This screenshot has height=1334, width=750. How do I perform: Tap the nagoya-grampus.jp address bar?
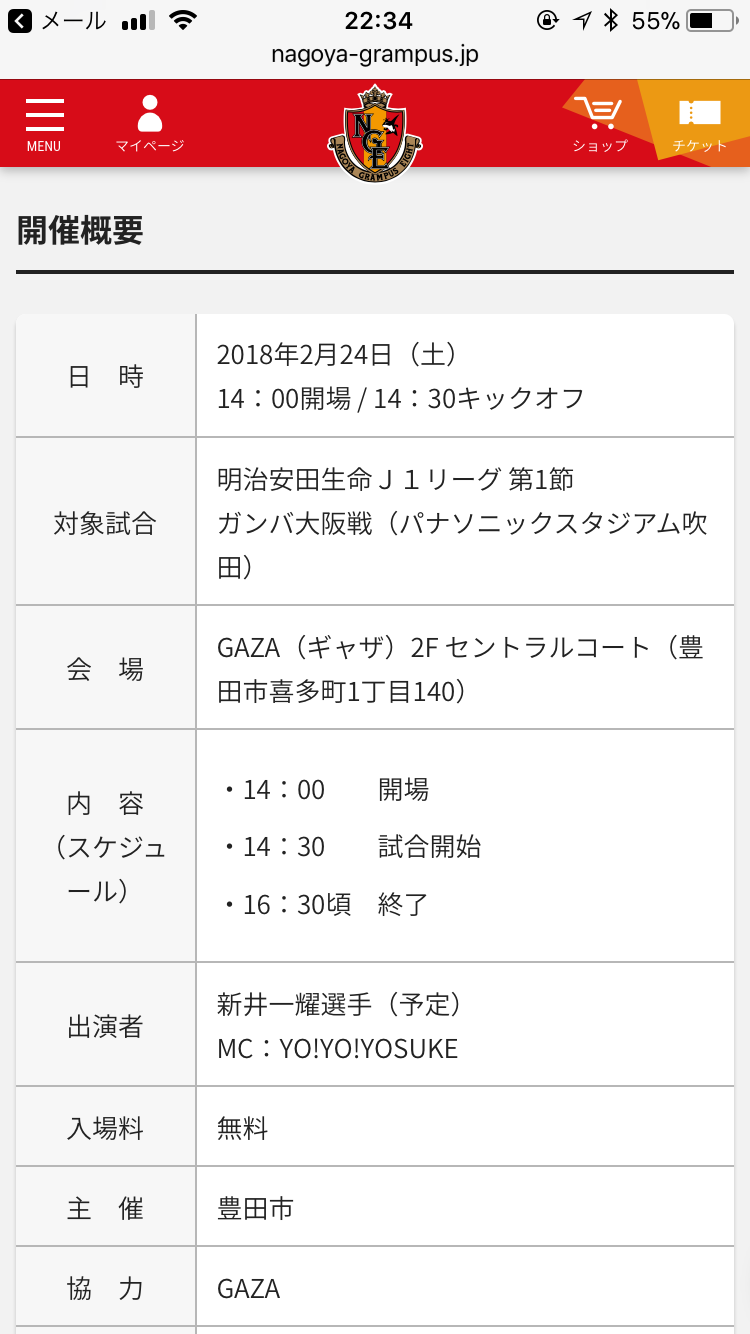(375, 55)
